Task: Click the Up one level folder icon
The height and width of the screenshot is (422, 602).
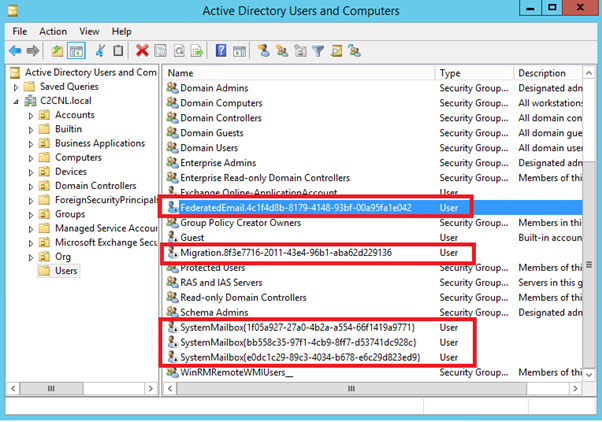Action: click(59, 50)
